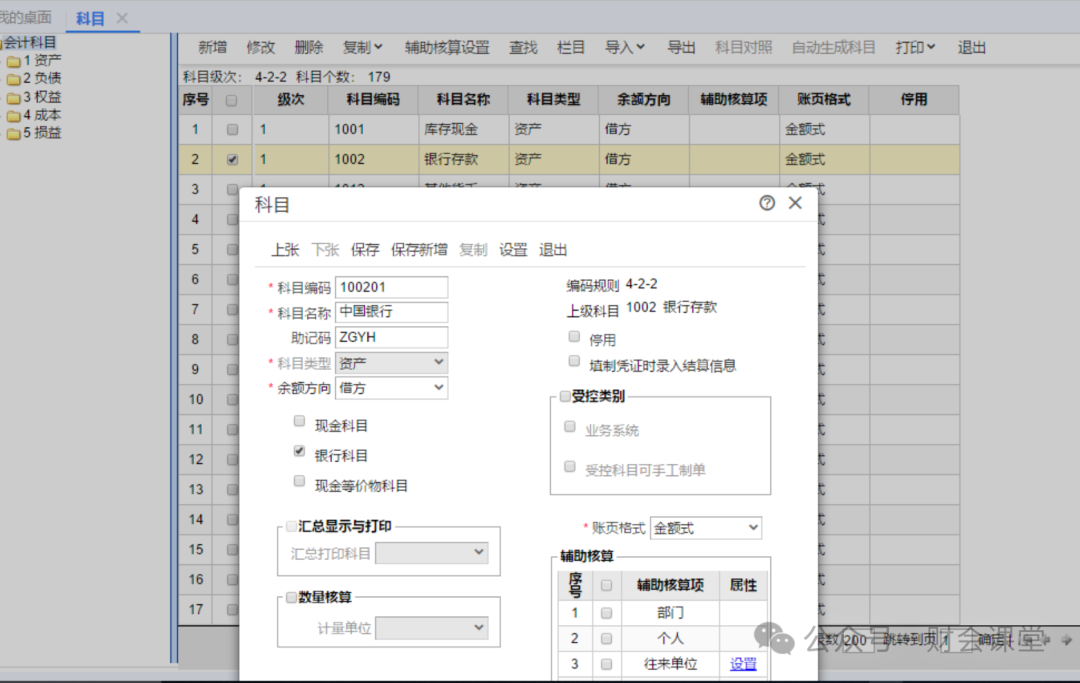Click the help question mark icon
The image size is (1080, 683).
[x=767, y=203]
